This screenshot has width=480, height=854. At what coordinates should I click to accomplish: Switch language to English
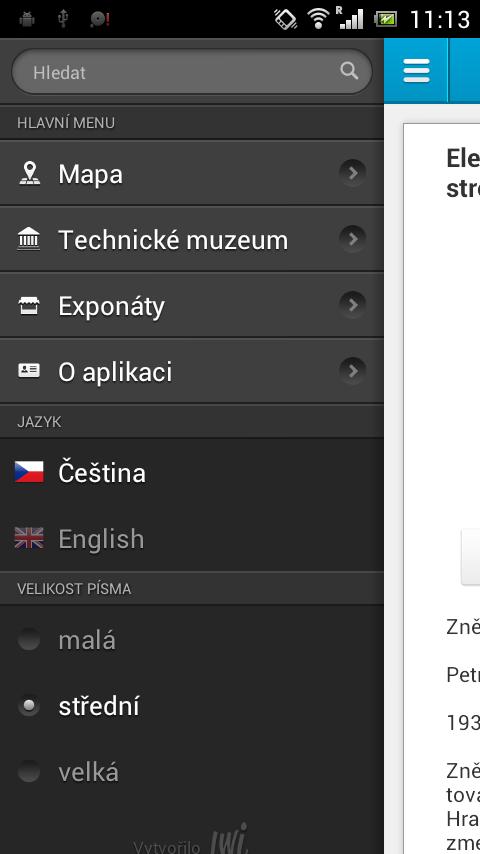192,538
